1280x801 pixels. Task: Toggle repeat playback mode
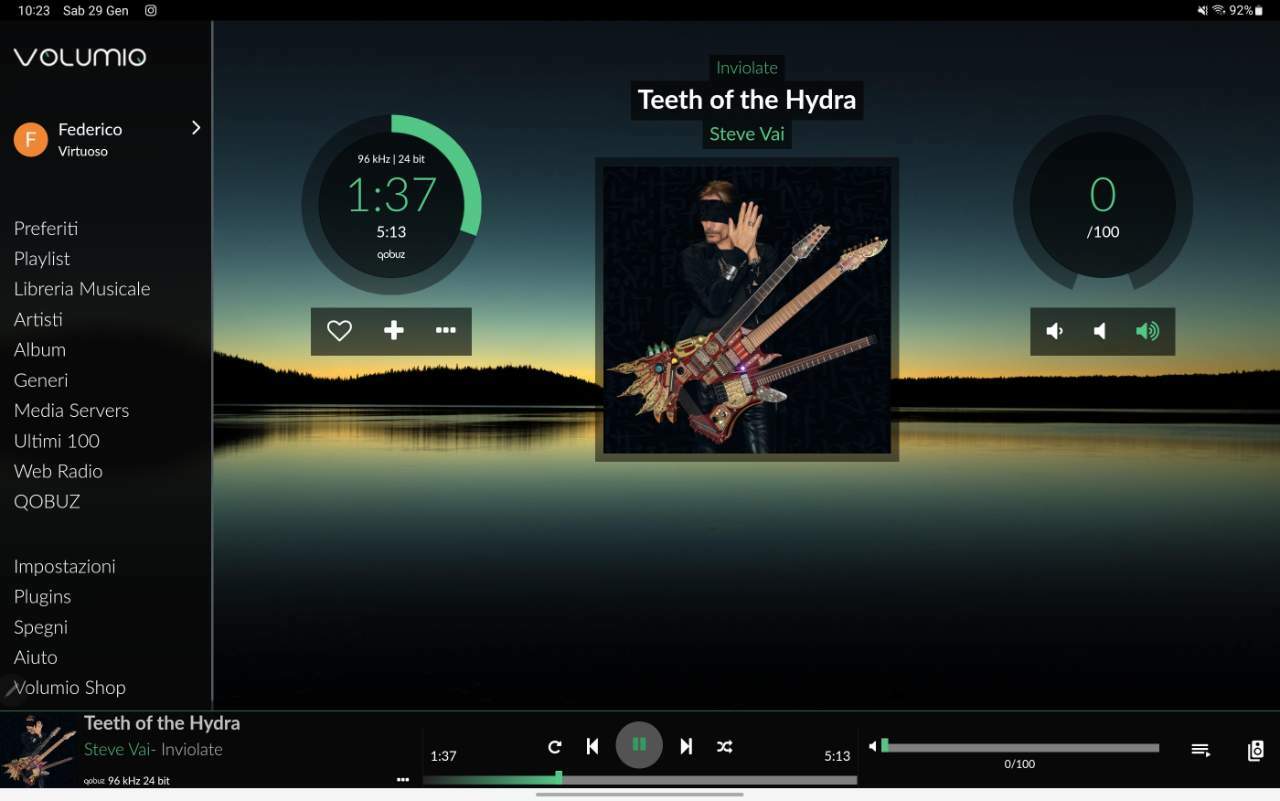click(555, 746)
